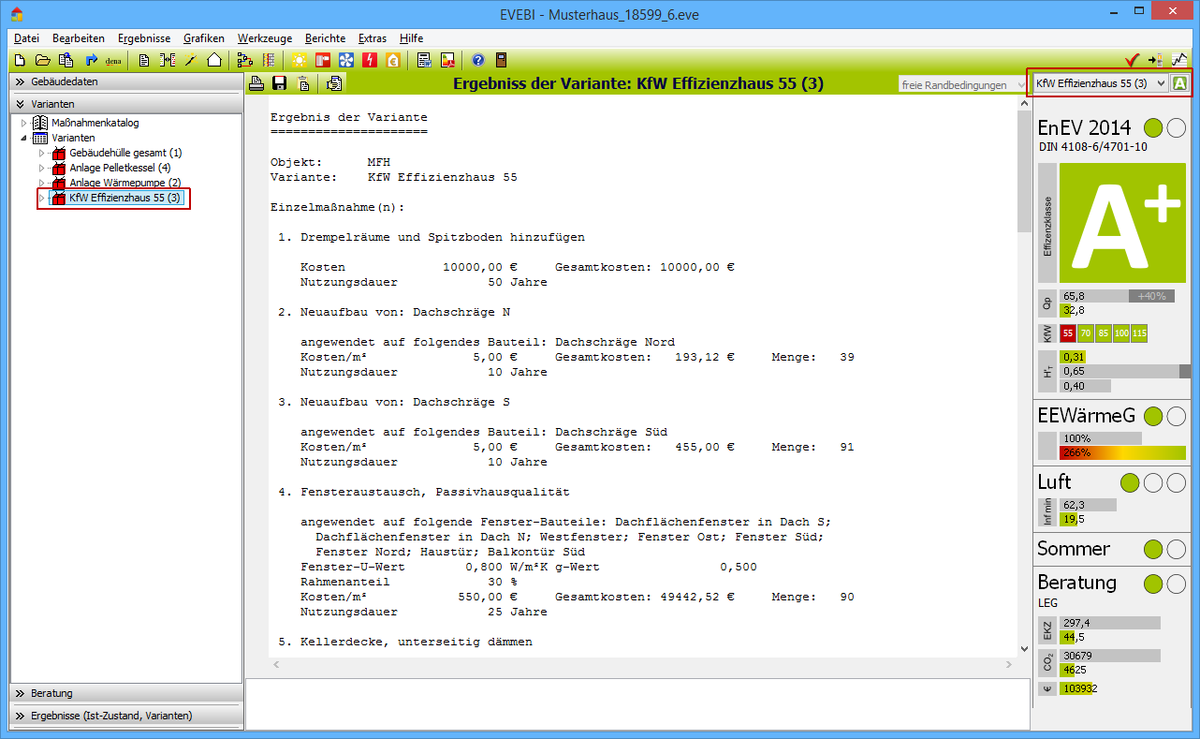Viewport: 1200px width, 739px height.
Task: Expand the Maßnahmenkatalog tree node
Action: [x=24, y=123]
